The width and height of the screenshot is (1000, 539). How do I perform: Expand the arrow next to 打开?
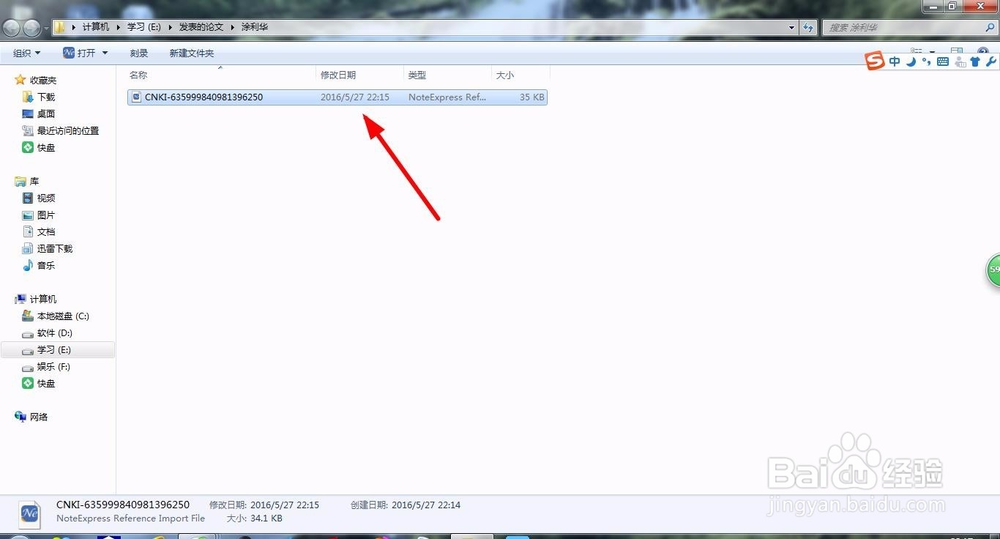click(x=105, y=53)
